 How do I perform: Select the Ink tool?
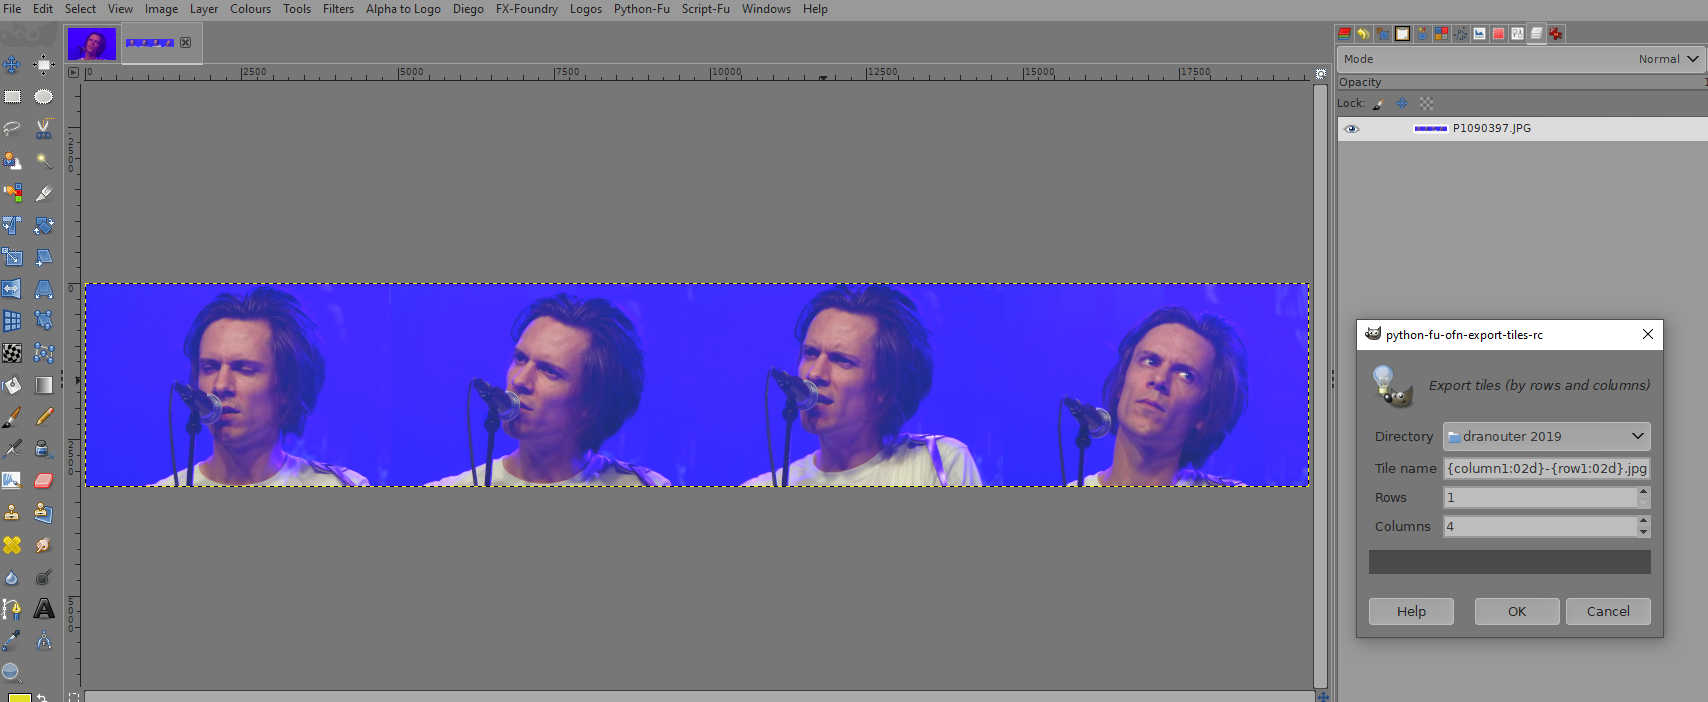click(44, 449)
